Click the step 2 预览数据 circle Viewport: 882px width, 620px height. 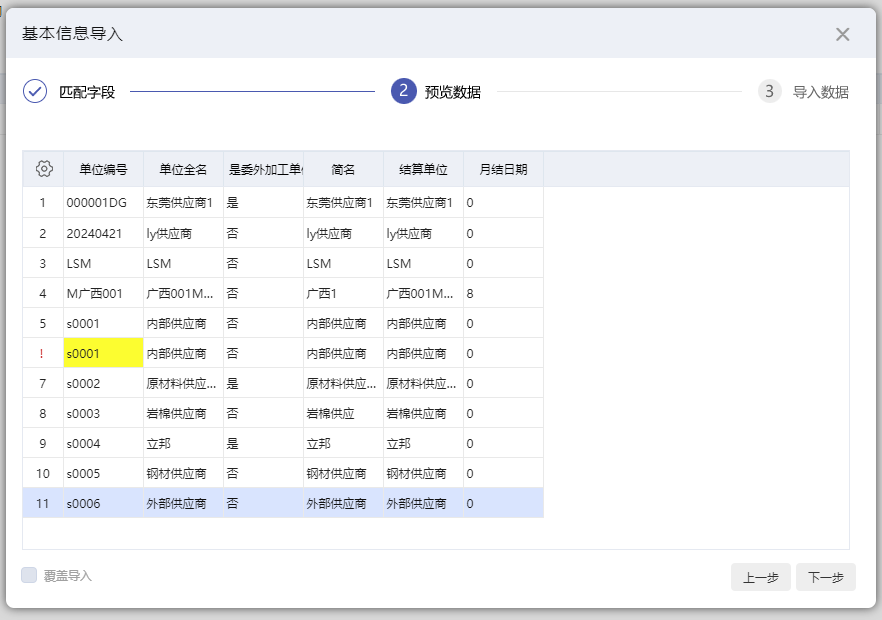(403, 92)
